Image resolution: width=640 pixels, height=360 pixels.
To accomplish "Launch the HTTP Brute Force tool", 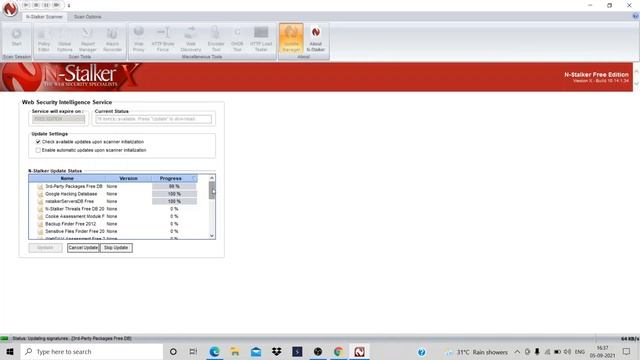I will click(163, 40).
